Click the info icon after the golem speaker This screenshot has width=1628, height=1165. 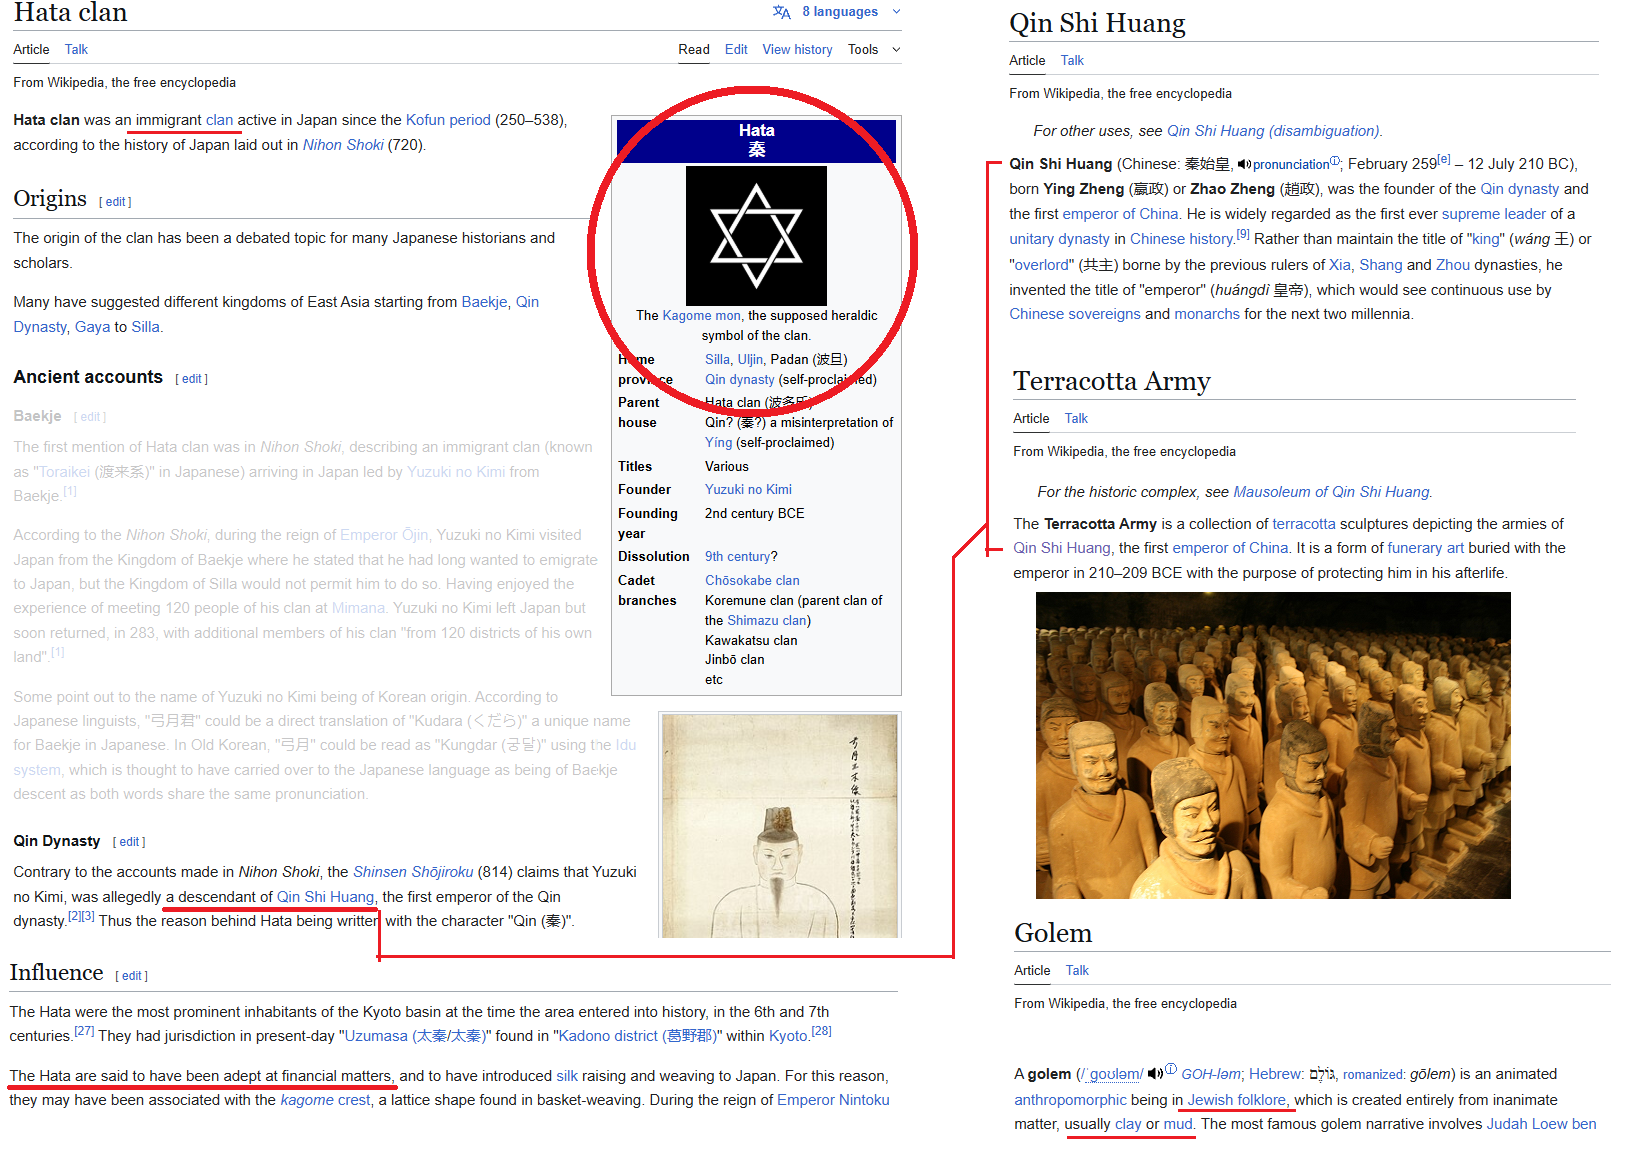coord(1171,1069)
